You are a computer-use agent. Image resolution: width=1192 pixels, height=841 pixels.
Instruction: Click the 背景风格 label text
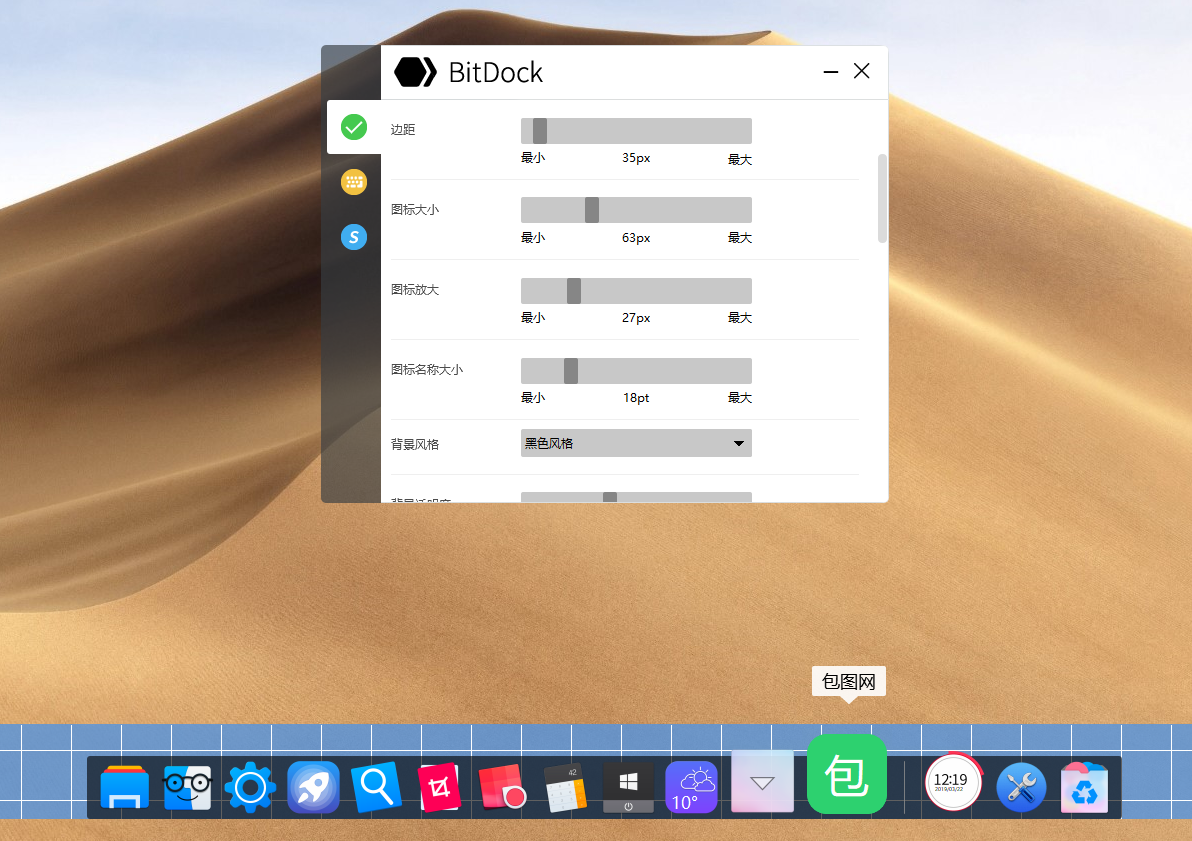click(415, 444)
